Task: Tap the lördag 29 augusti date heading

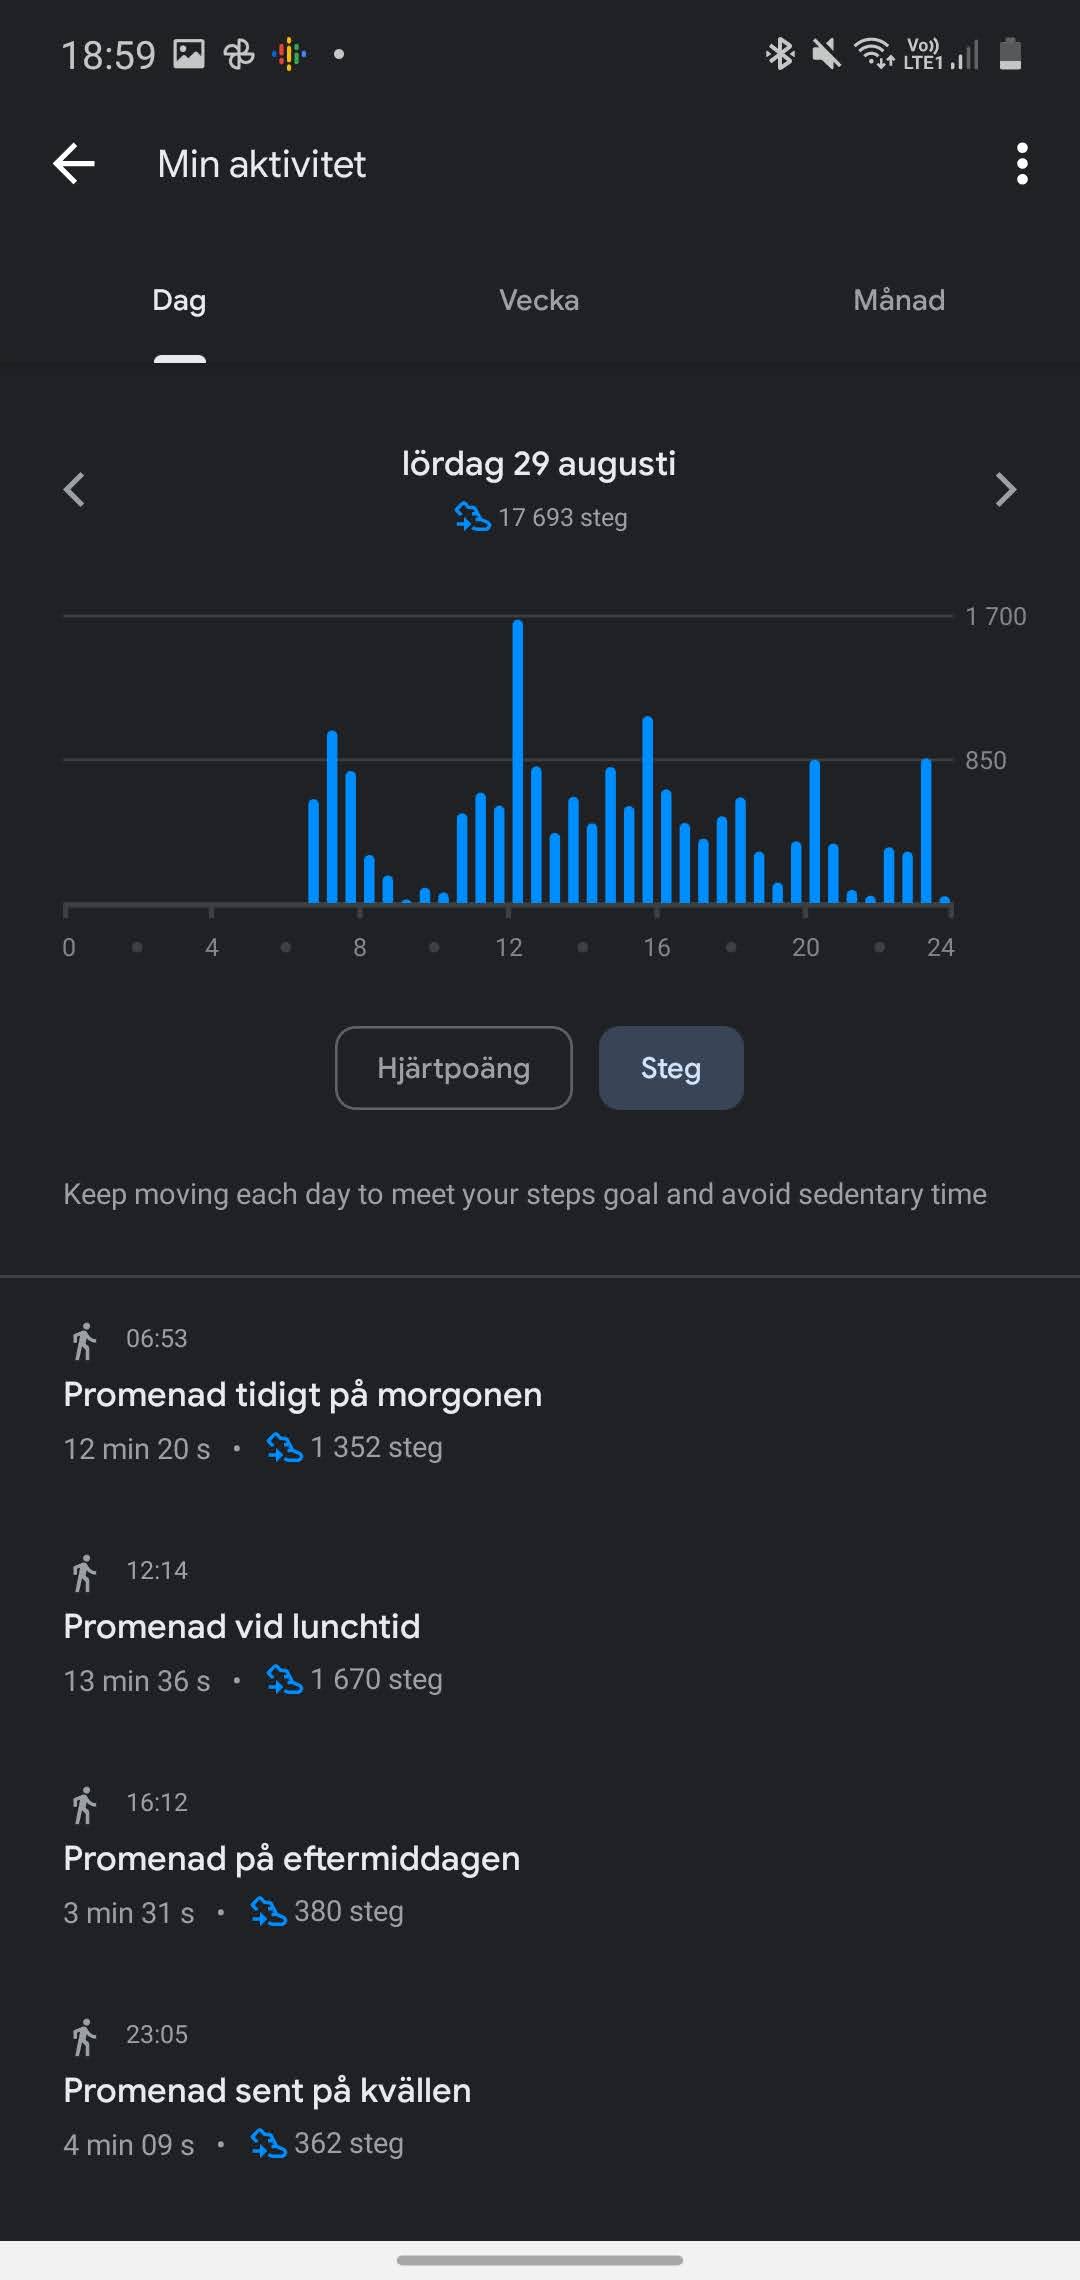Action: click(539, 464)
